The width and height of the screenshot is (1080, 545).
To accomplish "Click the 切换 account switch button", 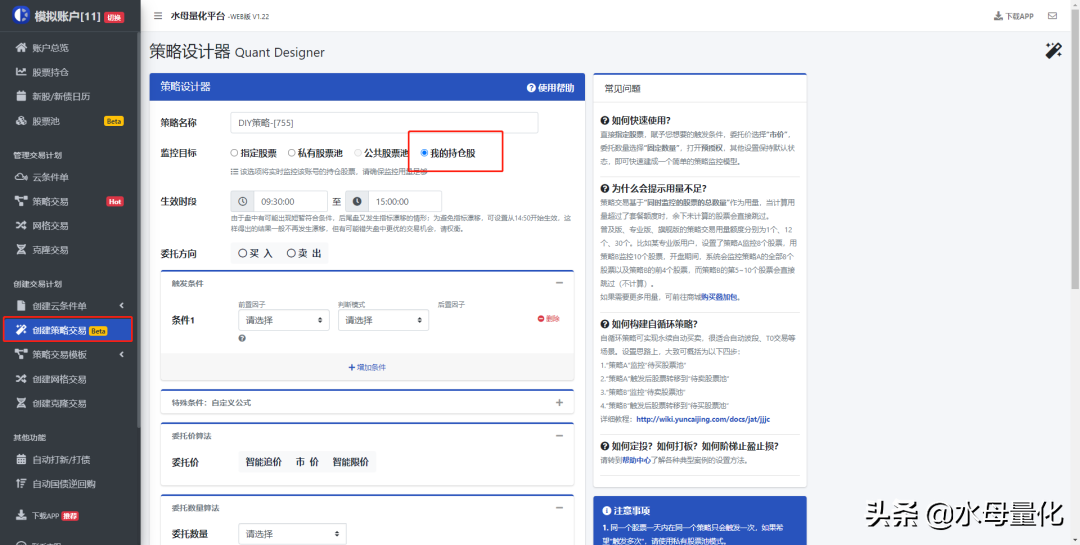I will point(114,17).
